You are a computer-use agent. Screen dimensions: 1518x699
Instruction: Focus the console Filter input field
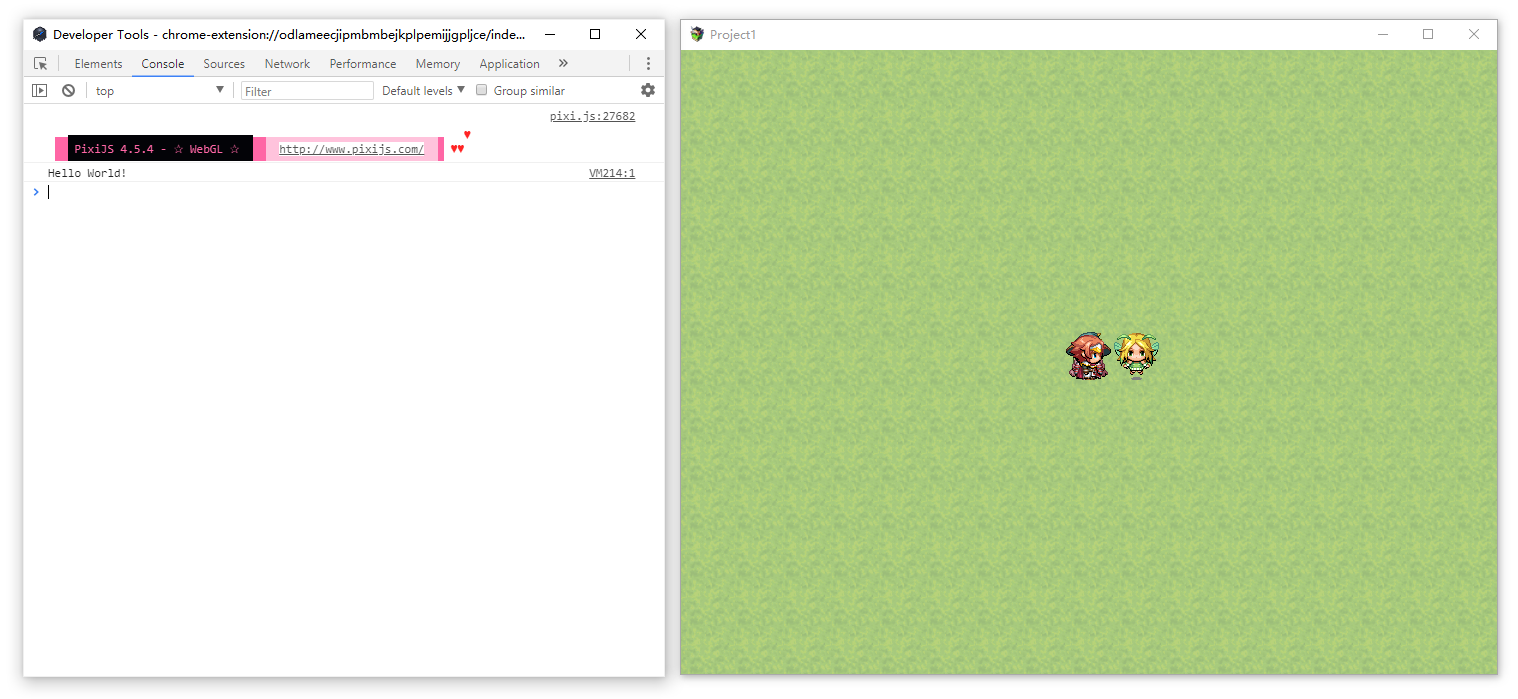(x=307, y=91)
